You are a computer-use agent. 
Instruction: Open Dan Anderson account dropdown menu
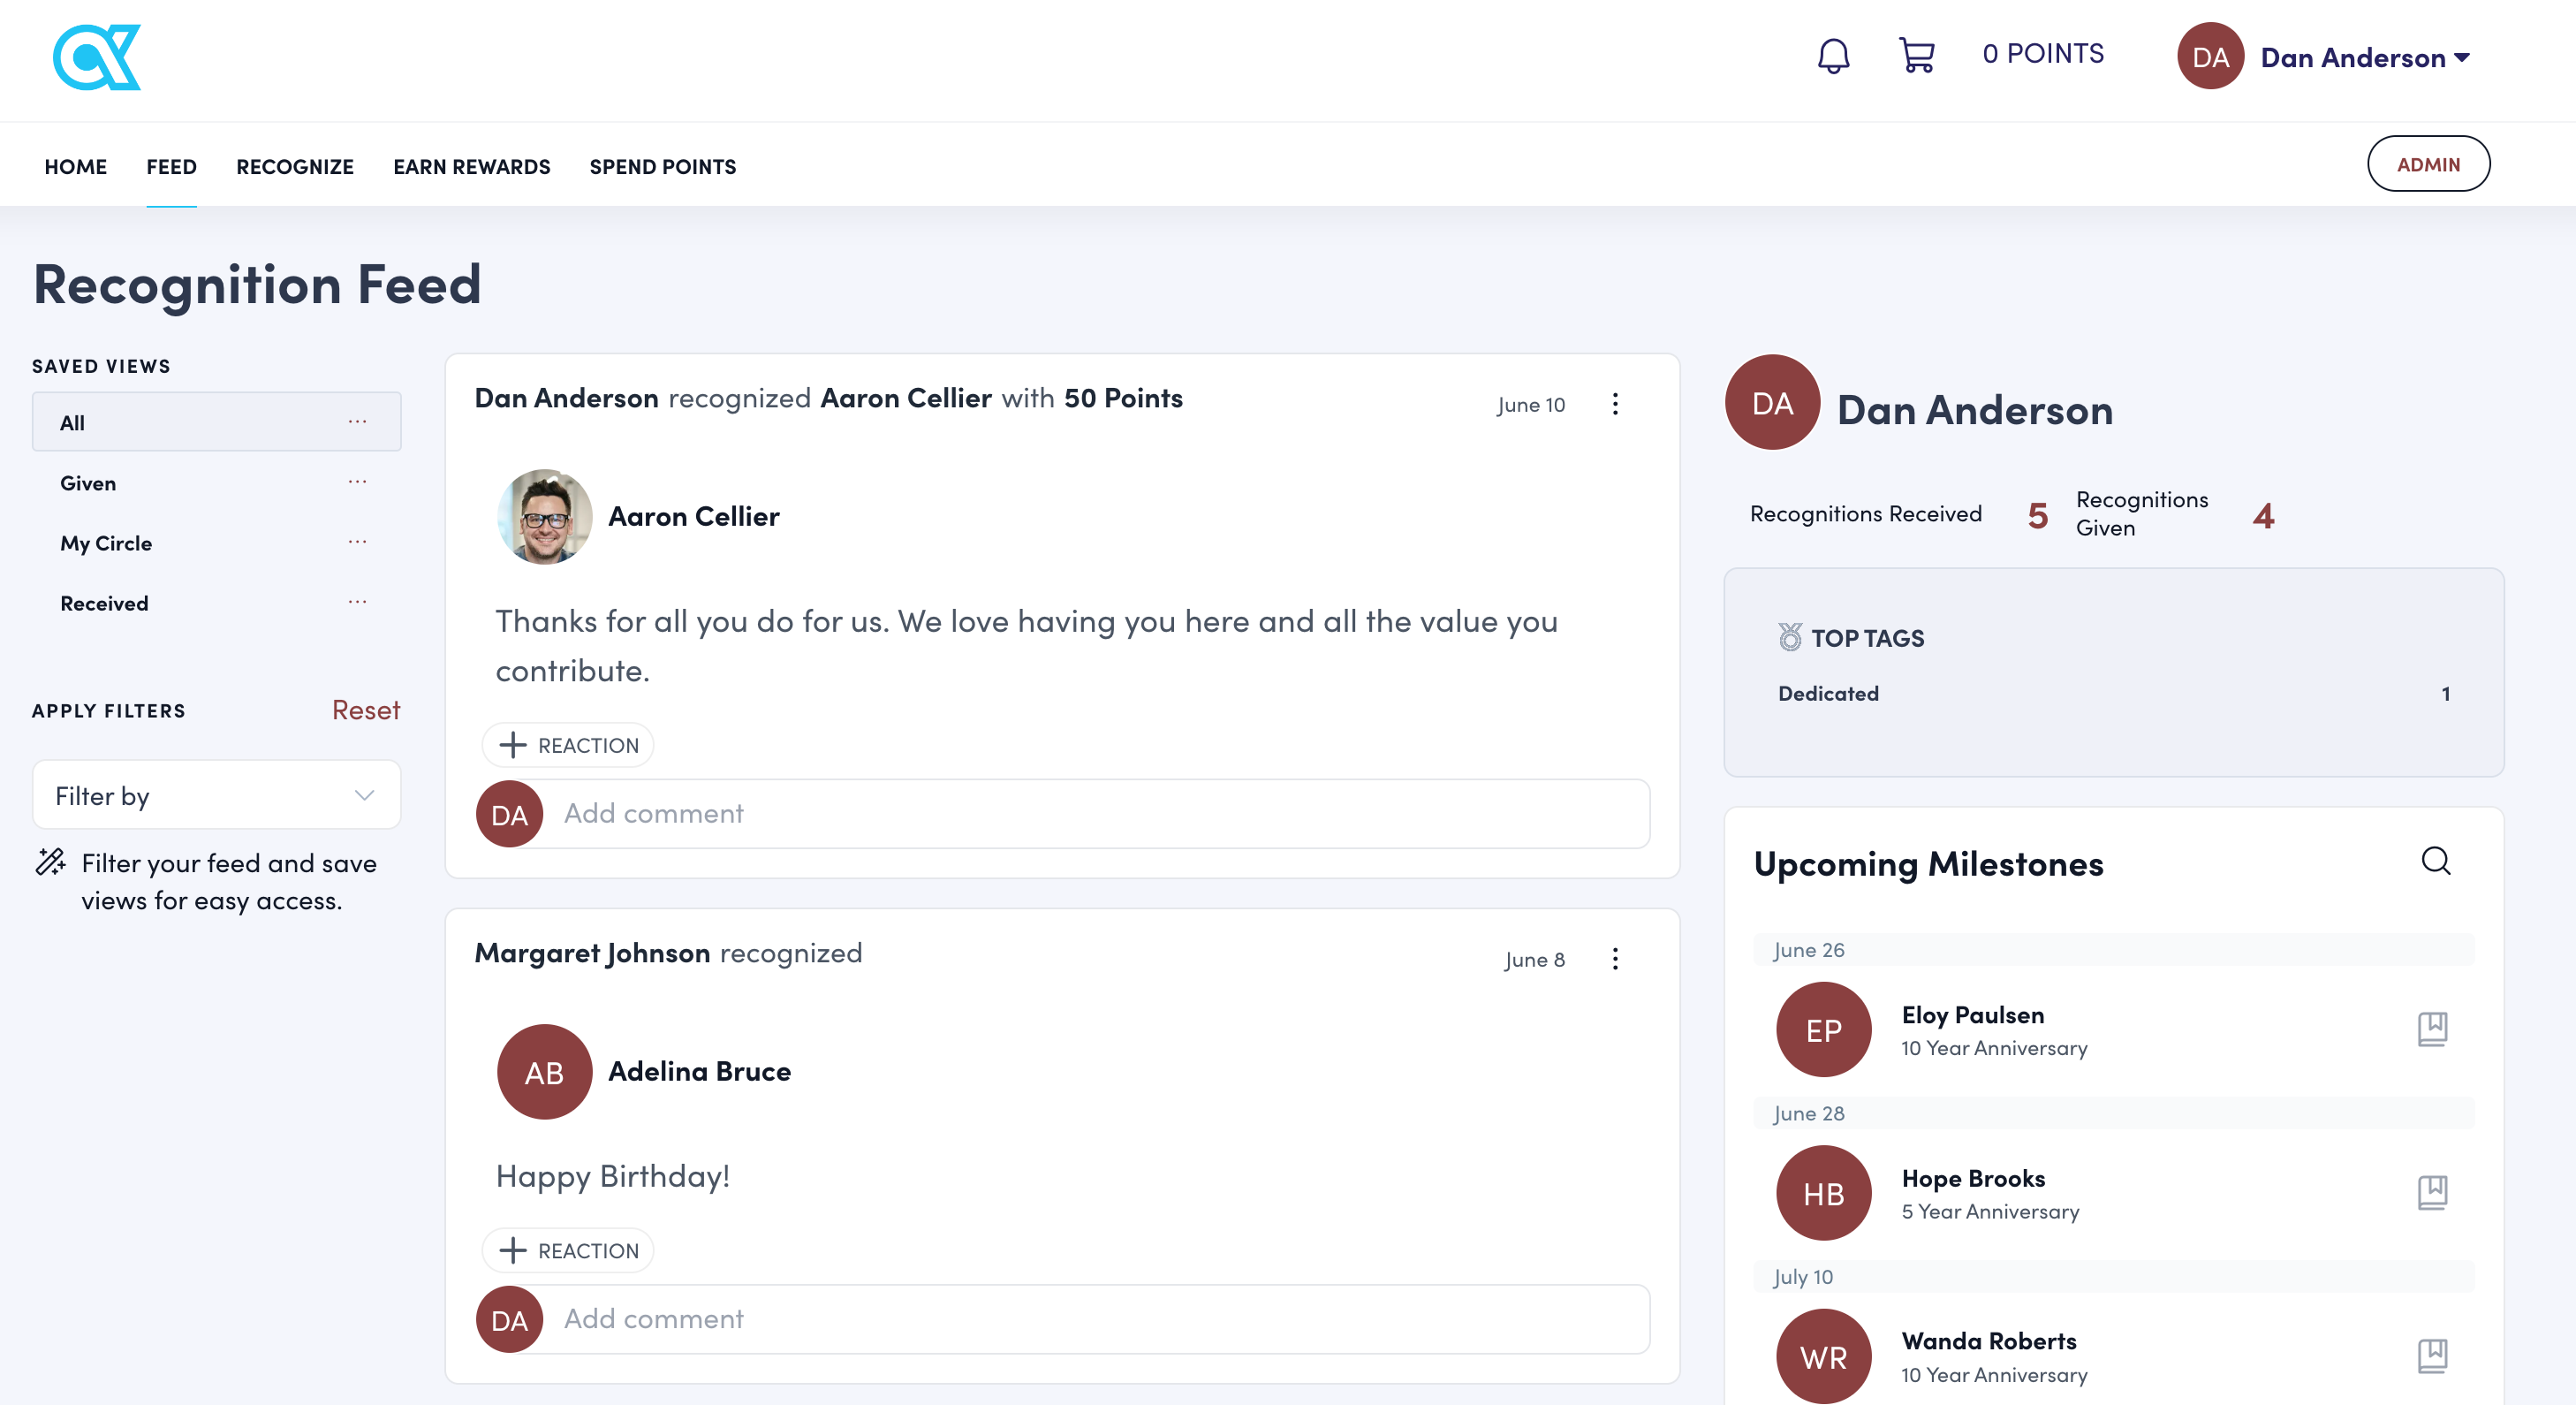coord(2364,58)
